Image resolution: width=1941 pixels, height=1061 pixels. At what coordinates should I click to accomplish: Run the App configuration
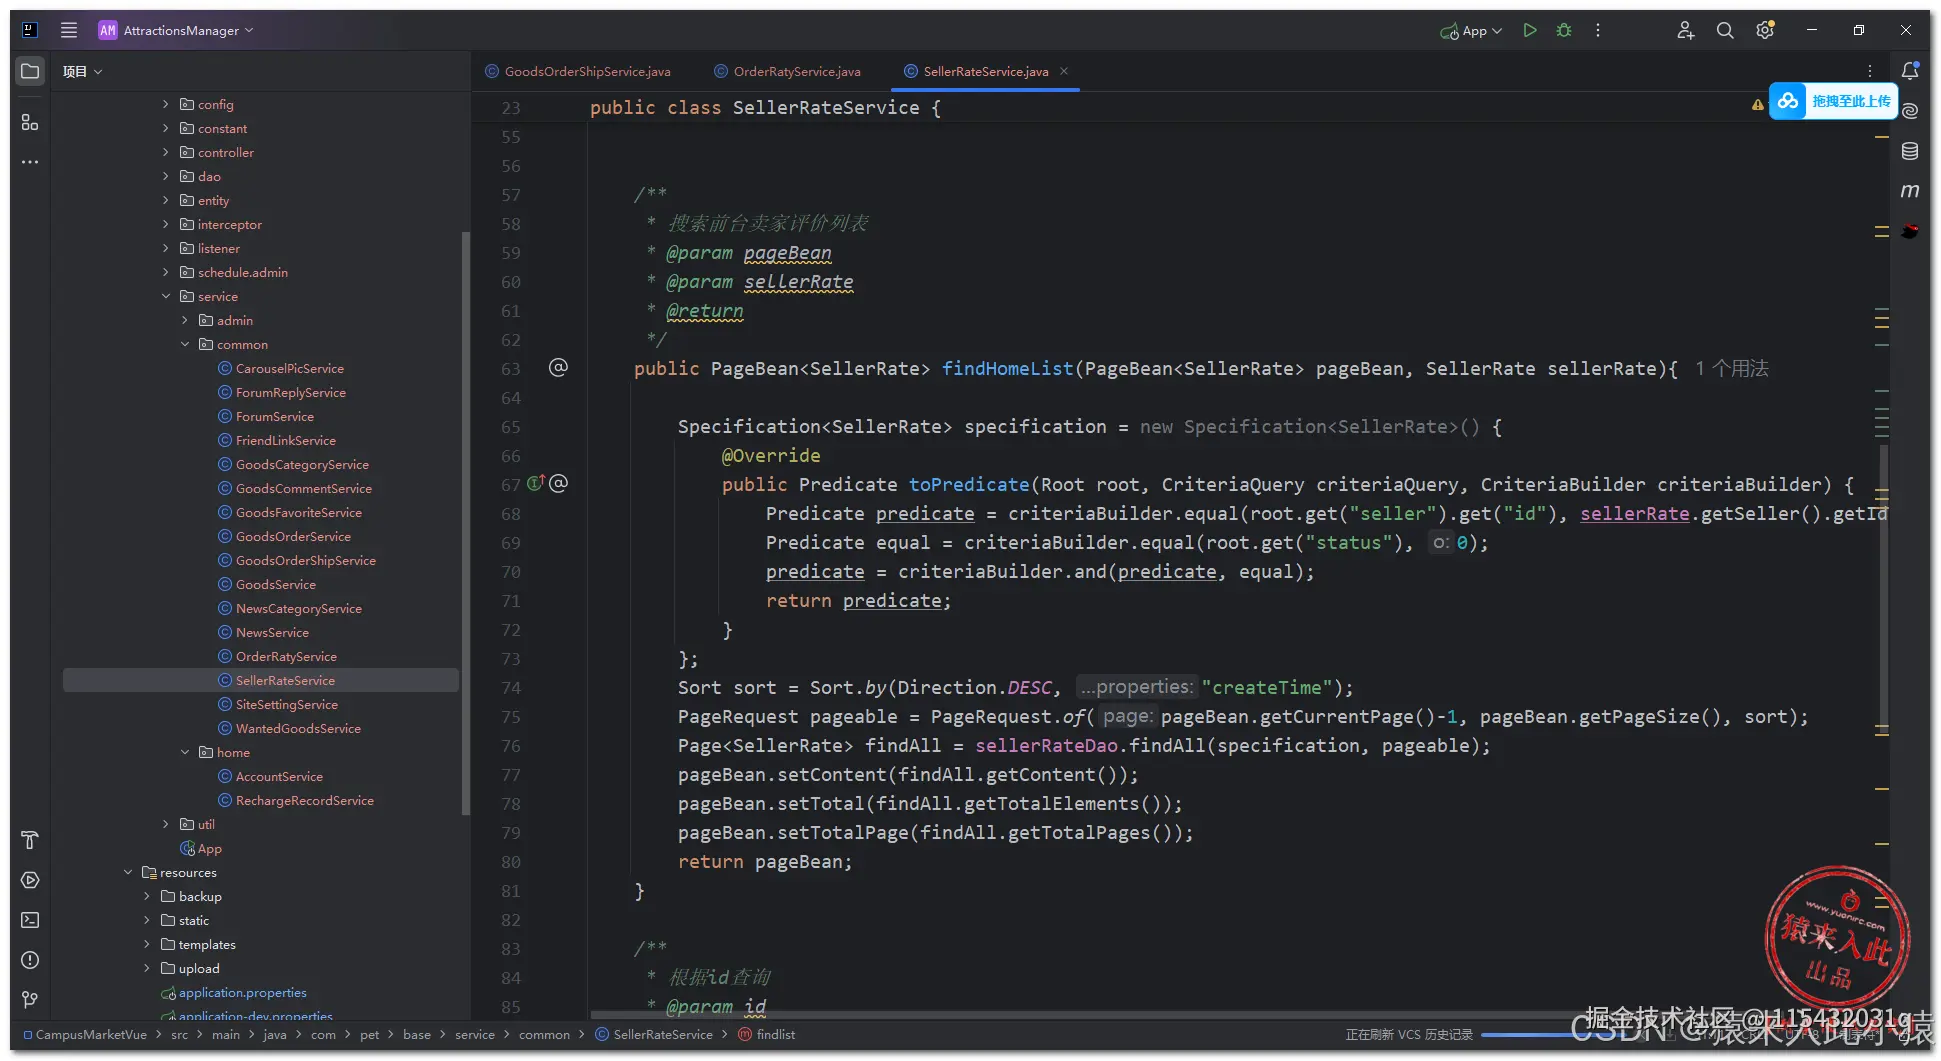pos(1530,30)
